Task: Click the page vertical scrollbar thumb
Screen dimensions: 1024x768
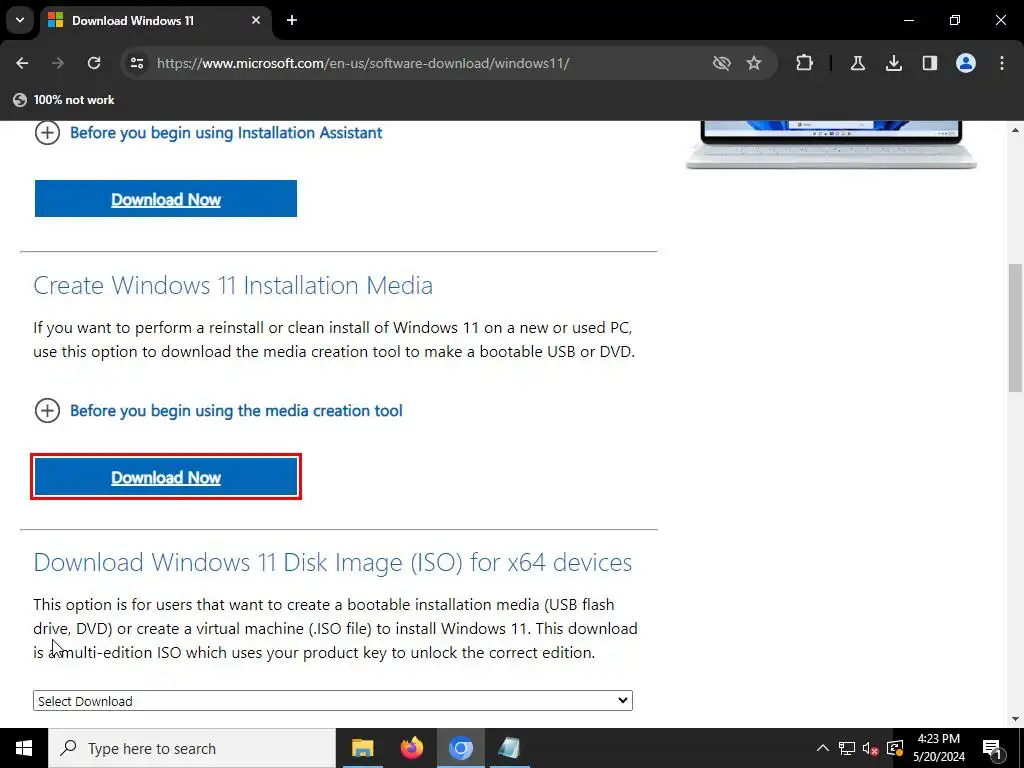Action: (x=1016, y=327)
